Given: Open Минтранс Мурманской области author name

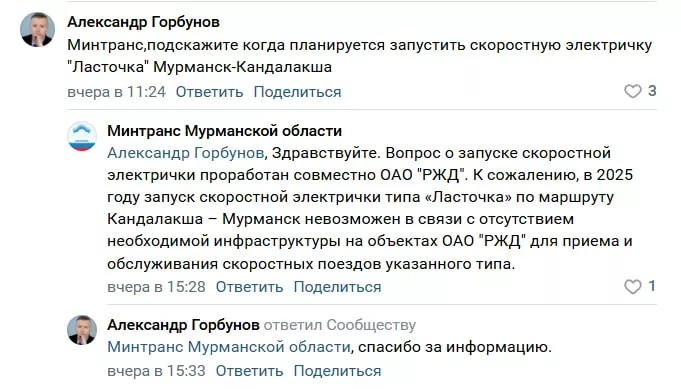Looking at the screenshot, I should pyautogui.click(x=225, y=131).
